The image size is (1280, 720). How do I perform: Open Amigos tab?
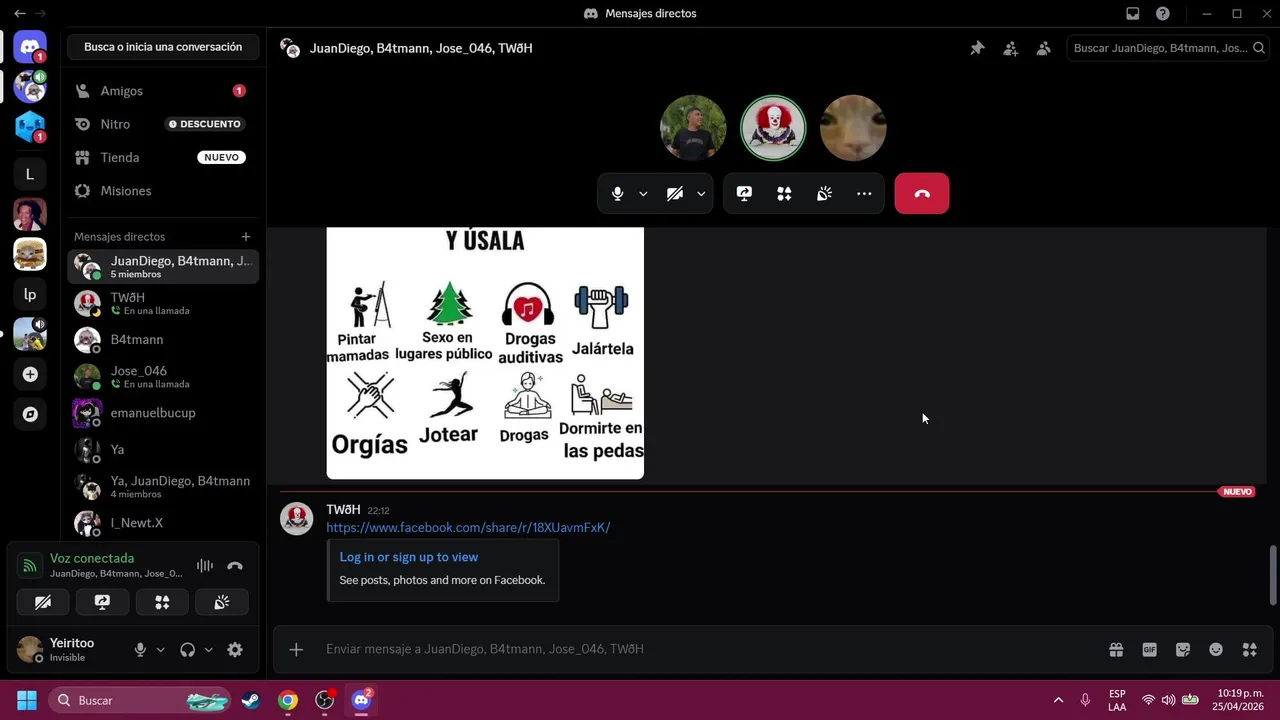click(x=163, y=91)
